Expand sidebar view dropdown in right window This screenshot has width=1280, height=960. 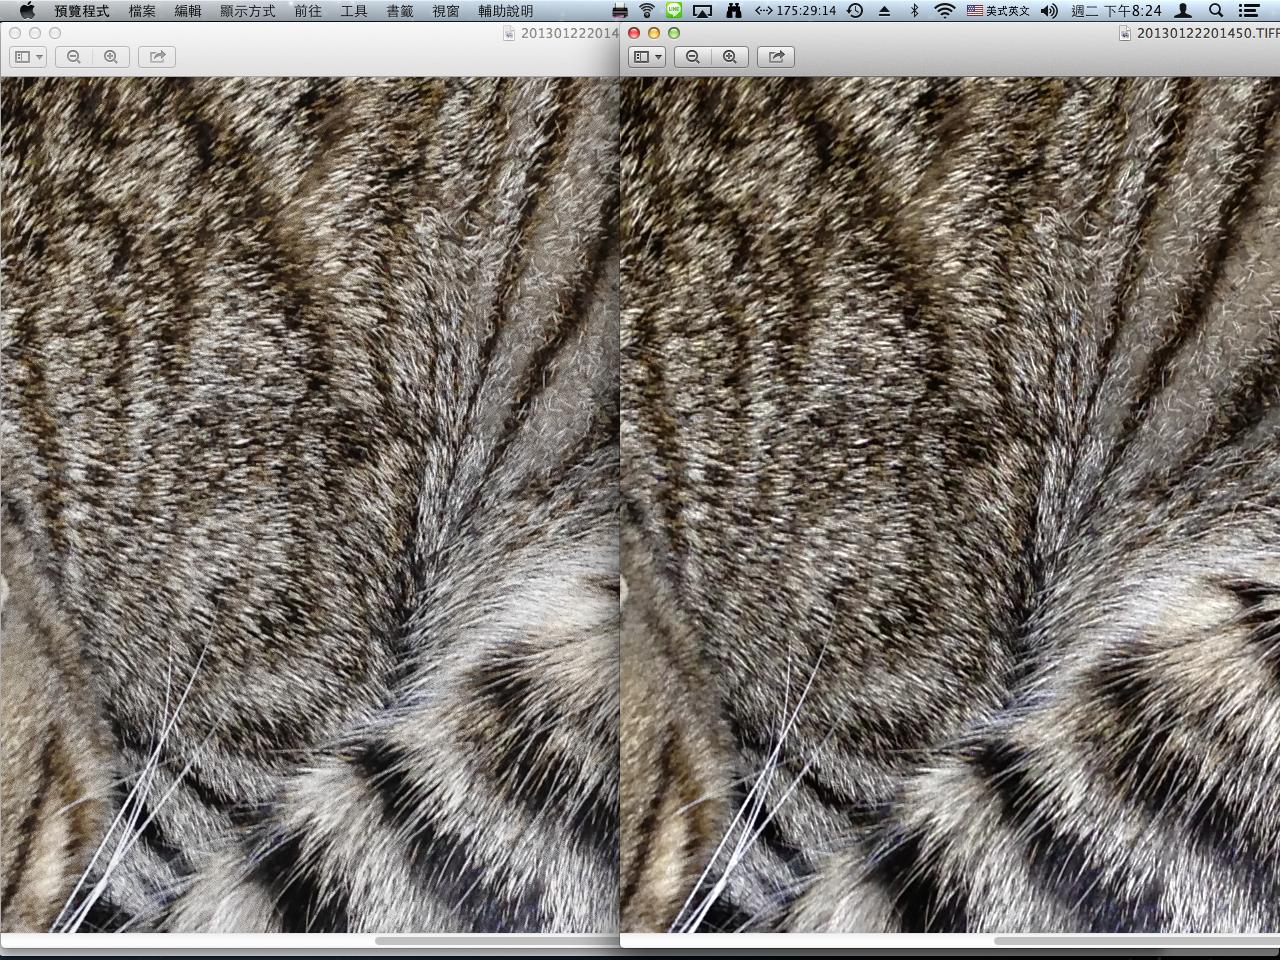tap(647, 57)
